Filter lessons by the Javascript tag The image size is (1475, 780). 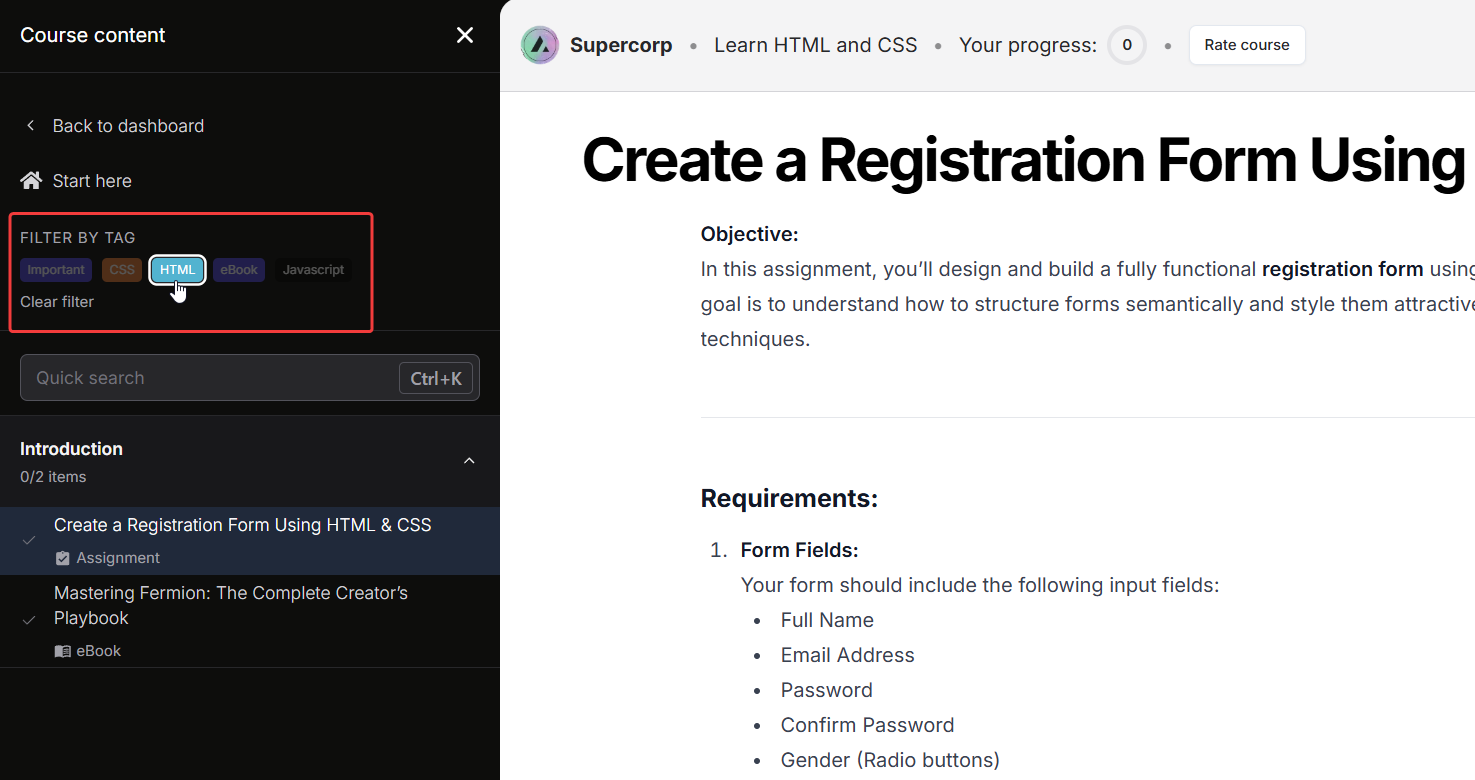click(313, 270)
